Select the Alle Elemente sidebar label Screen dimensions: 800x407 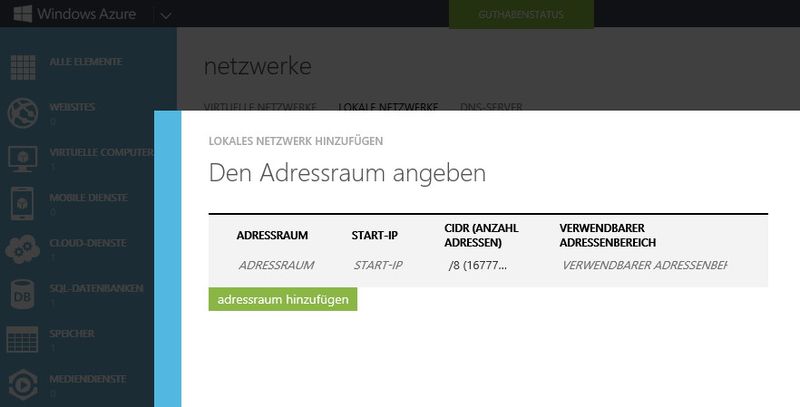pos(86,62)
